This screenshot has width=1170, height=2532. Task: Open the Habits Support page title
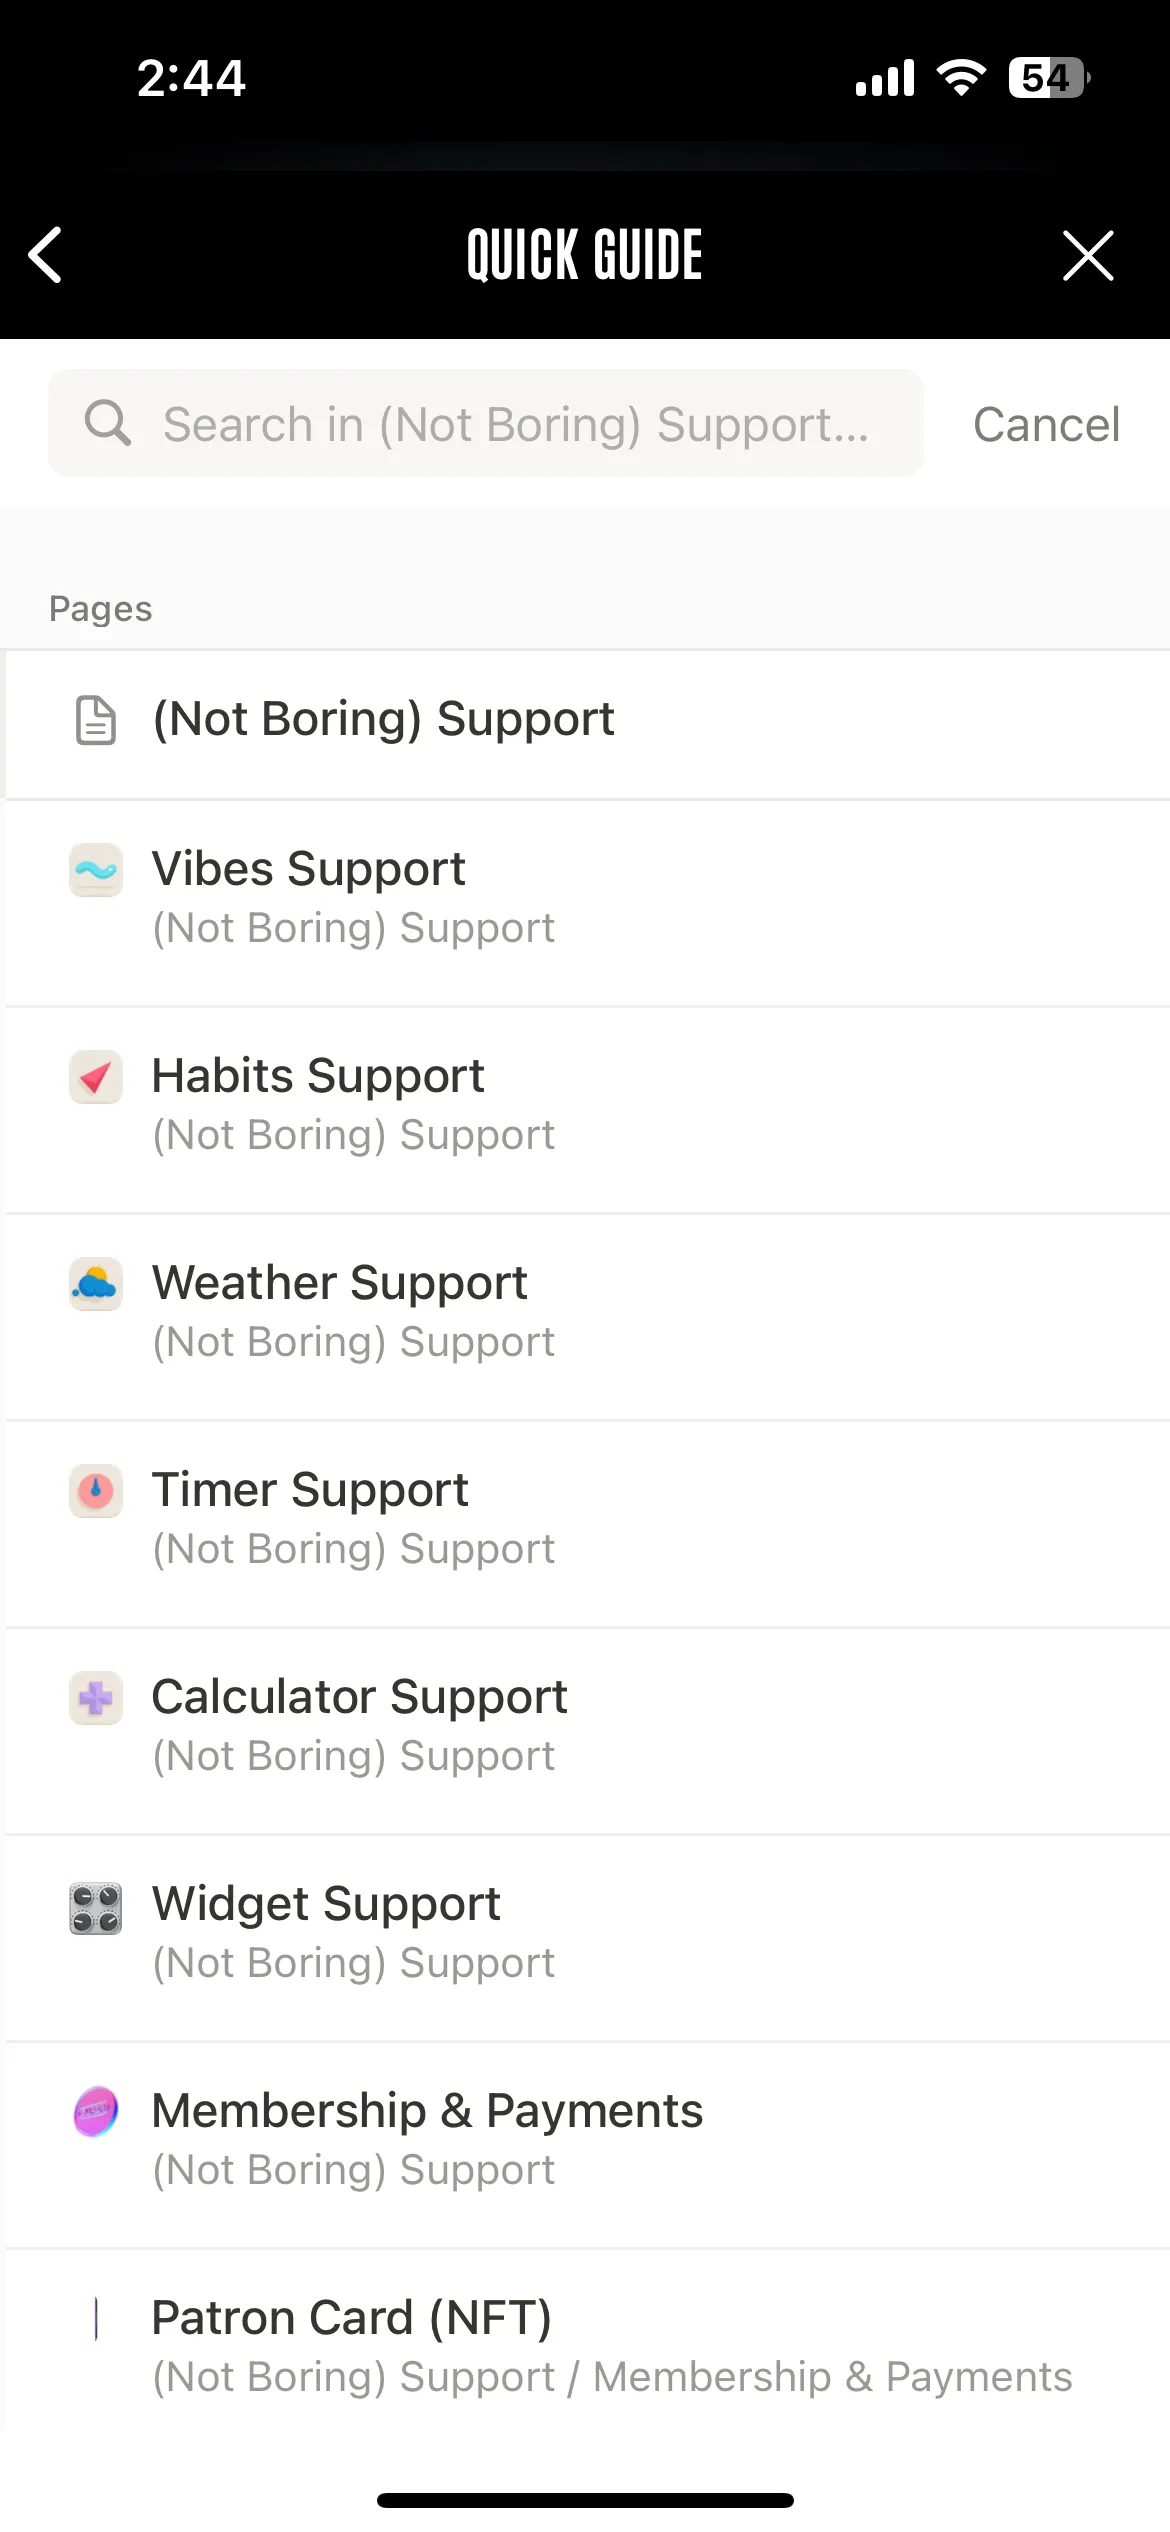[x=318, y=1076]
